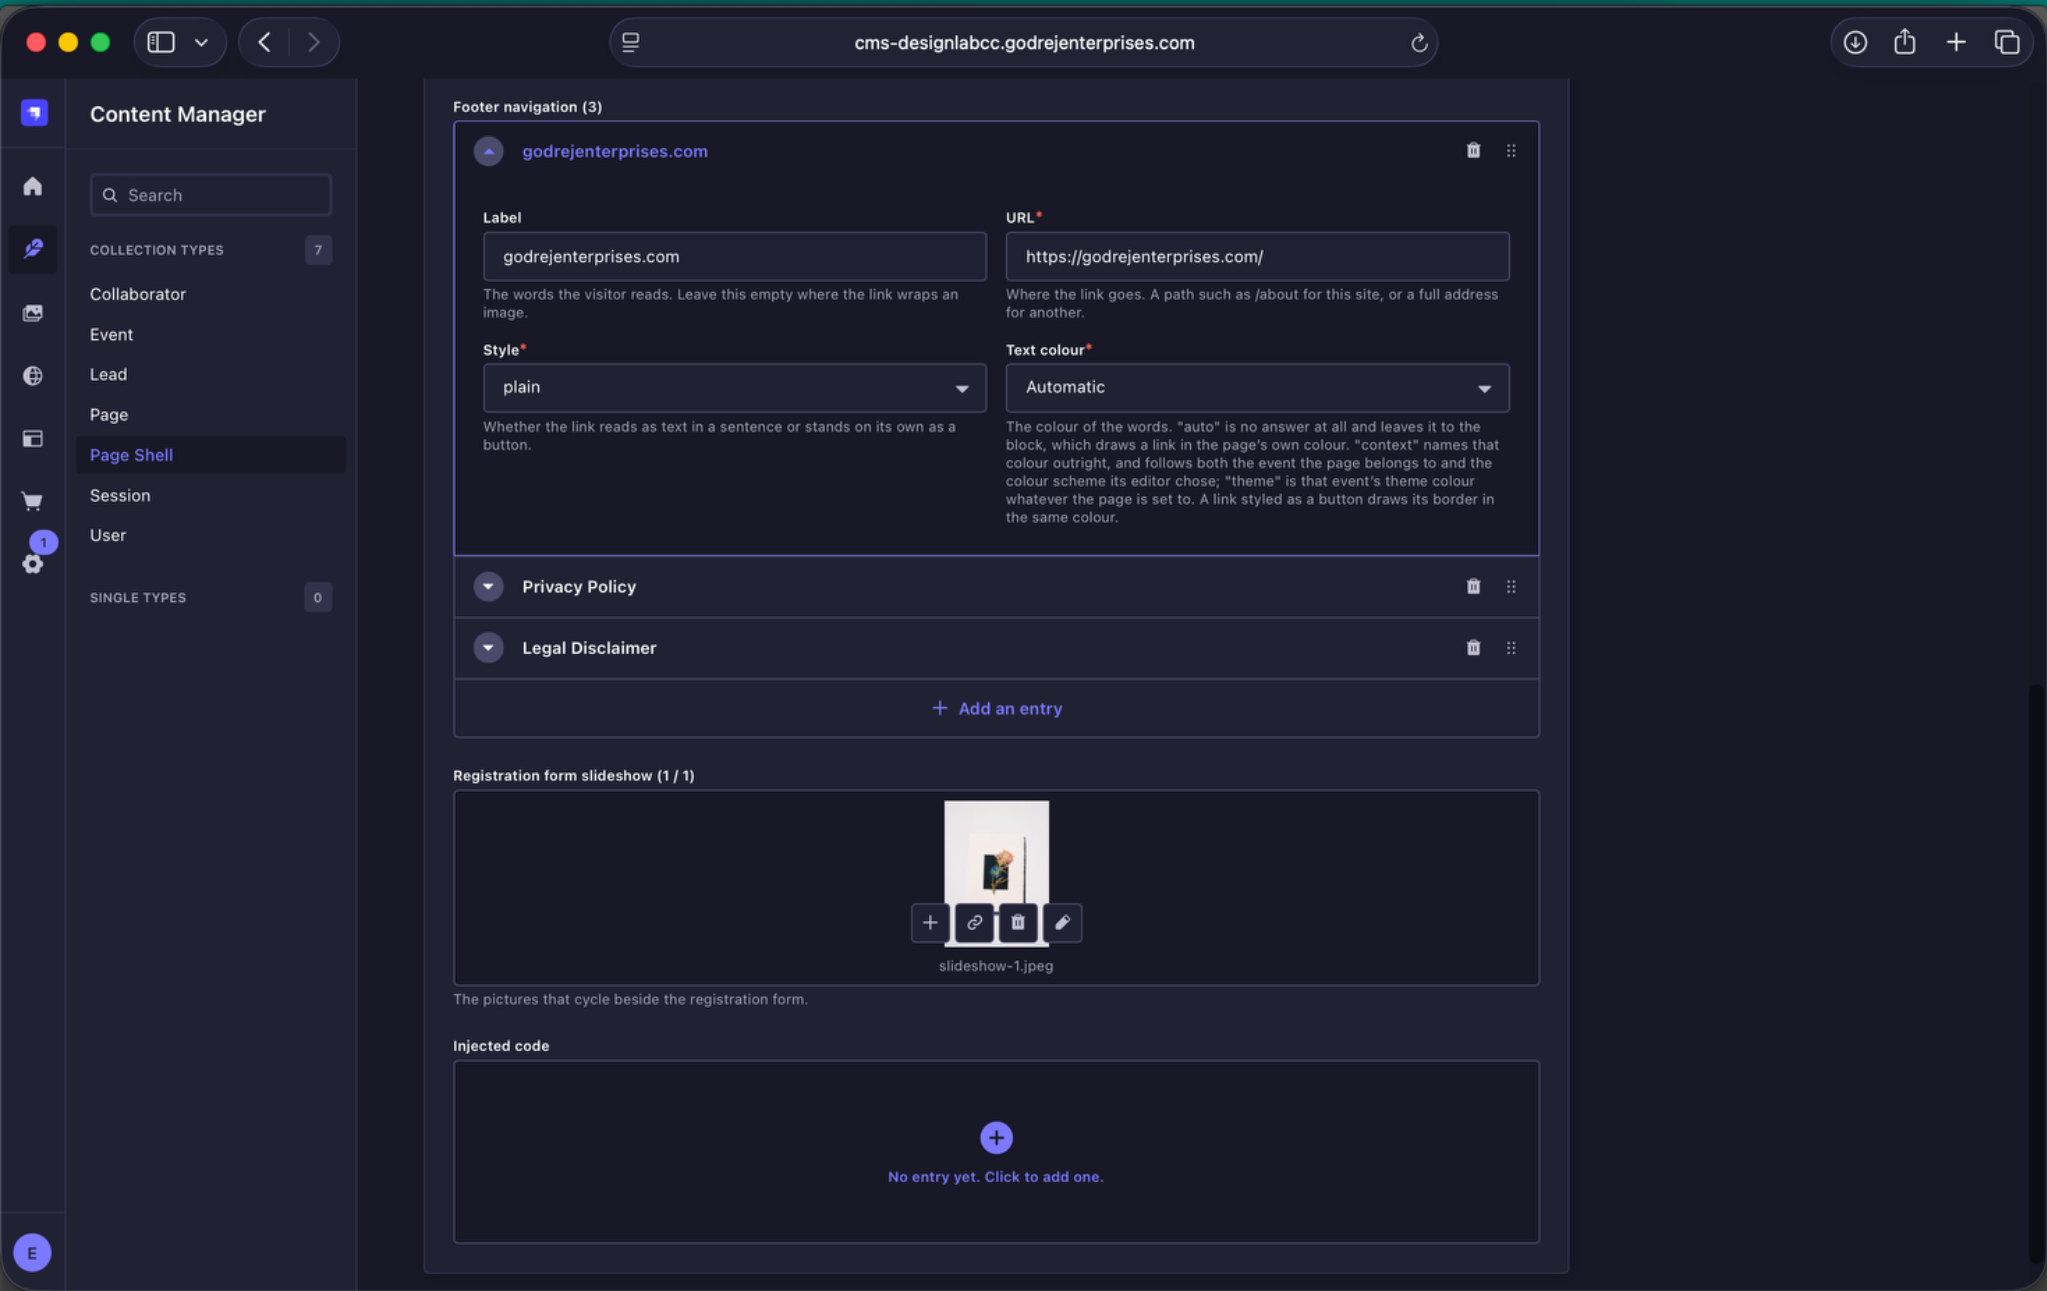Open the Event collection type
Viewport: 2047px width, 1291px height.
tap(111, 334)
